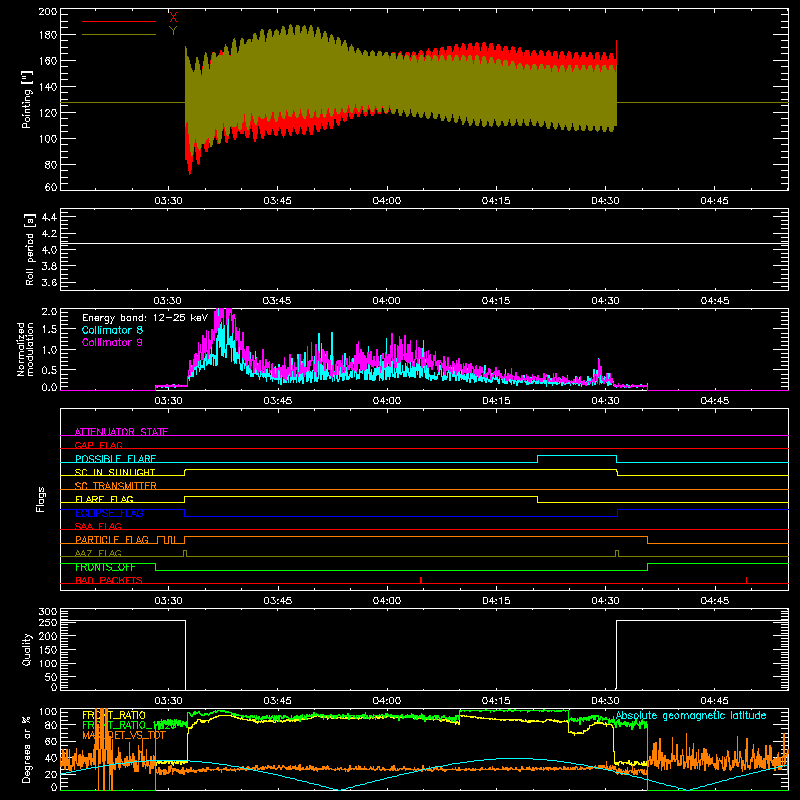Click the BAD_PACKETS flag label
Screen dimensions: 800x800
(x=109, y=580)
